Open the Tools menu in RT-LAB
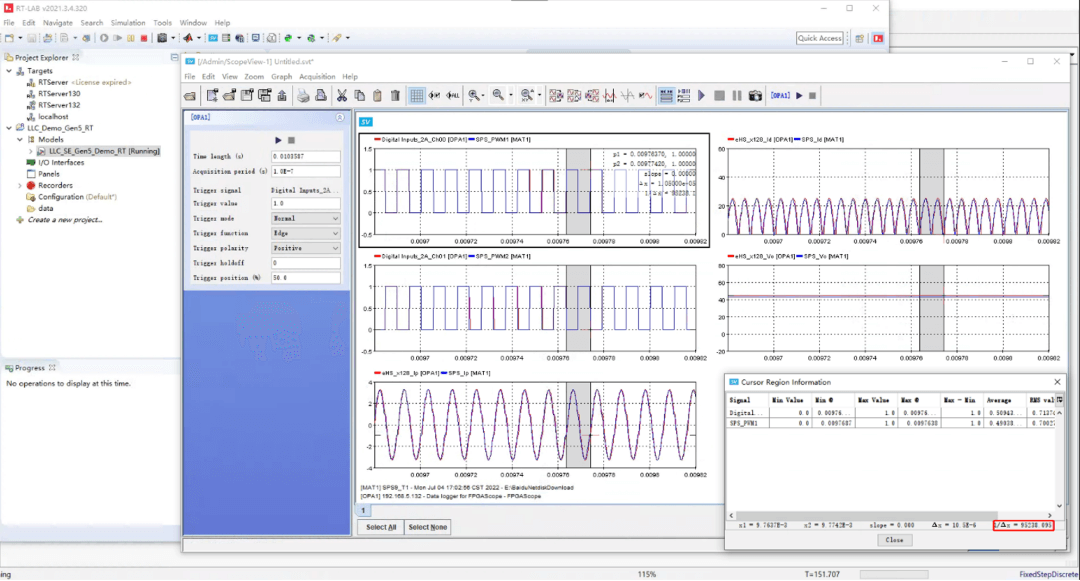This screenshot has width=1080, height=581. [x=163, y=23]
